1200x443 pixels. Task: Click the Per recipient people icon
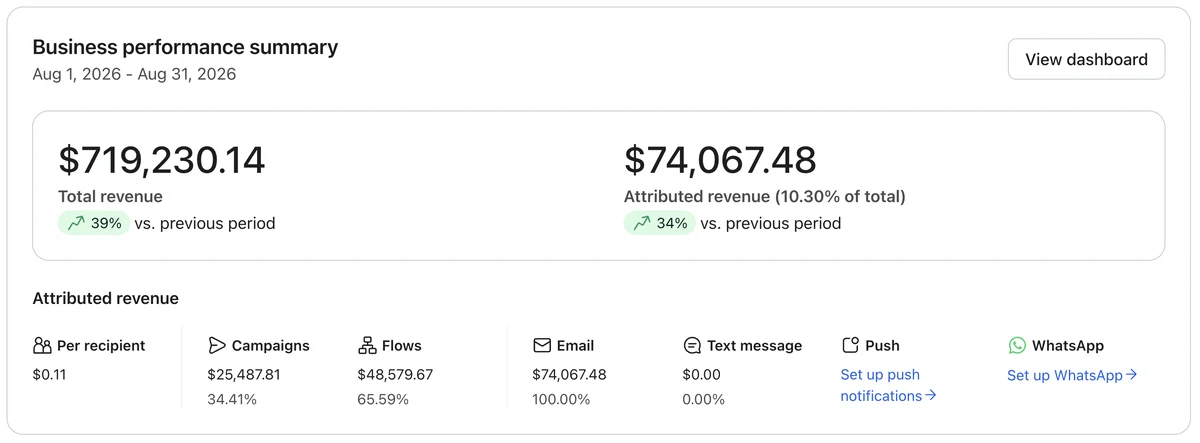(42, 345)
